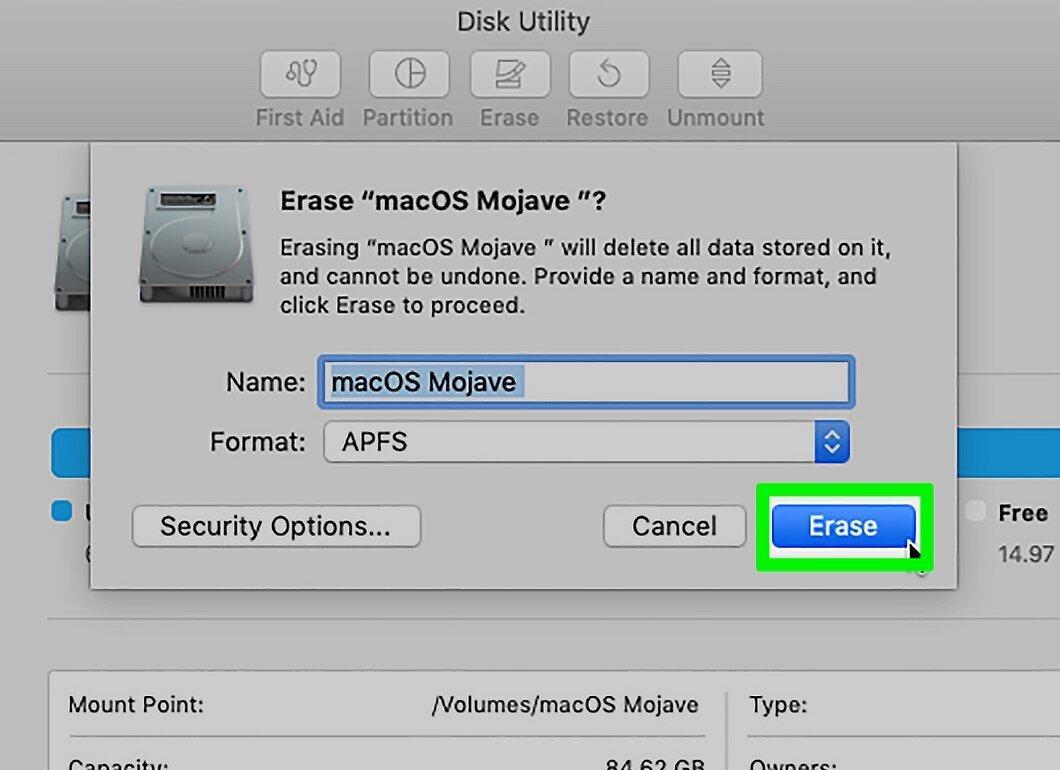
Task: Click the Unmount toolbar icon
Action: pos(720,74)
